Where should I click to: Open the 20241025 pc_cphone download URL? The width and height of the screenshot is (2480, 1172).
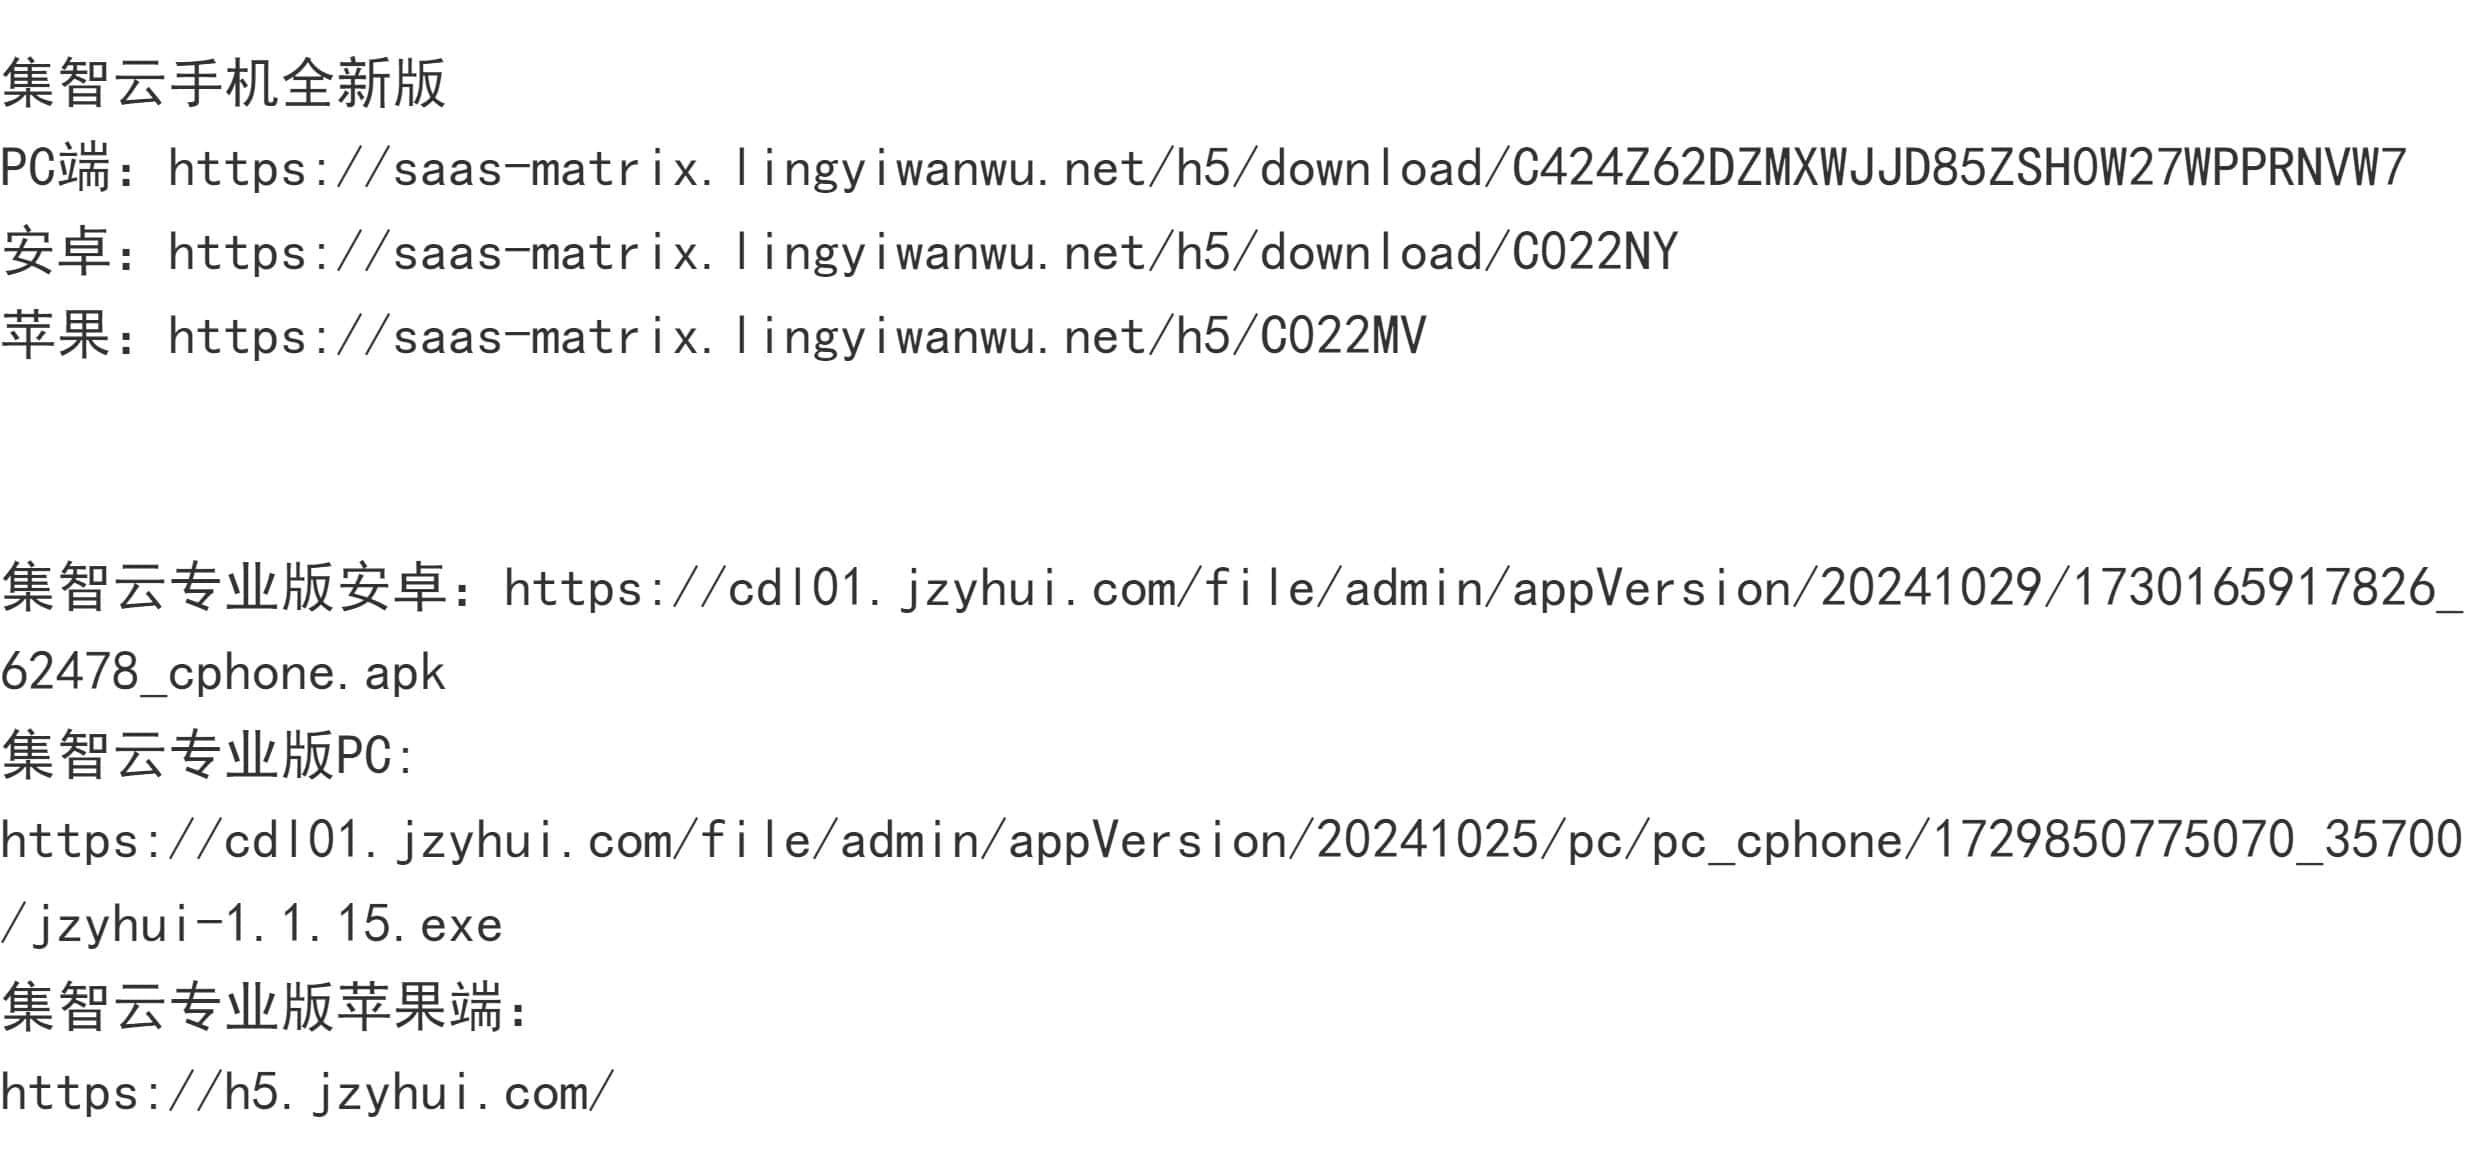(1231, 840)
